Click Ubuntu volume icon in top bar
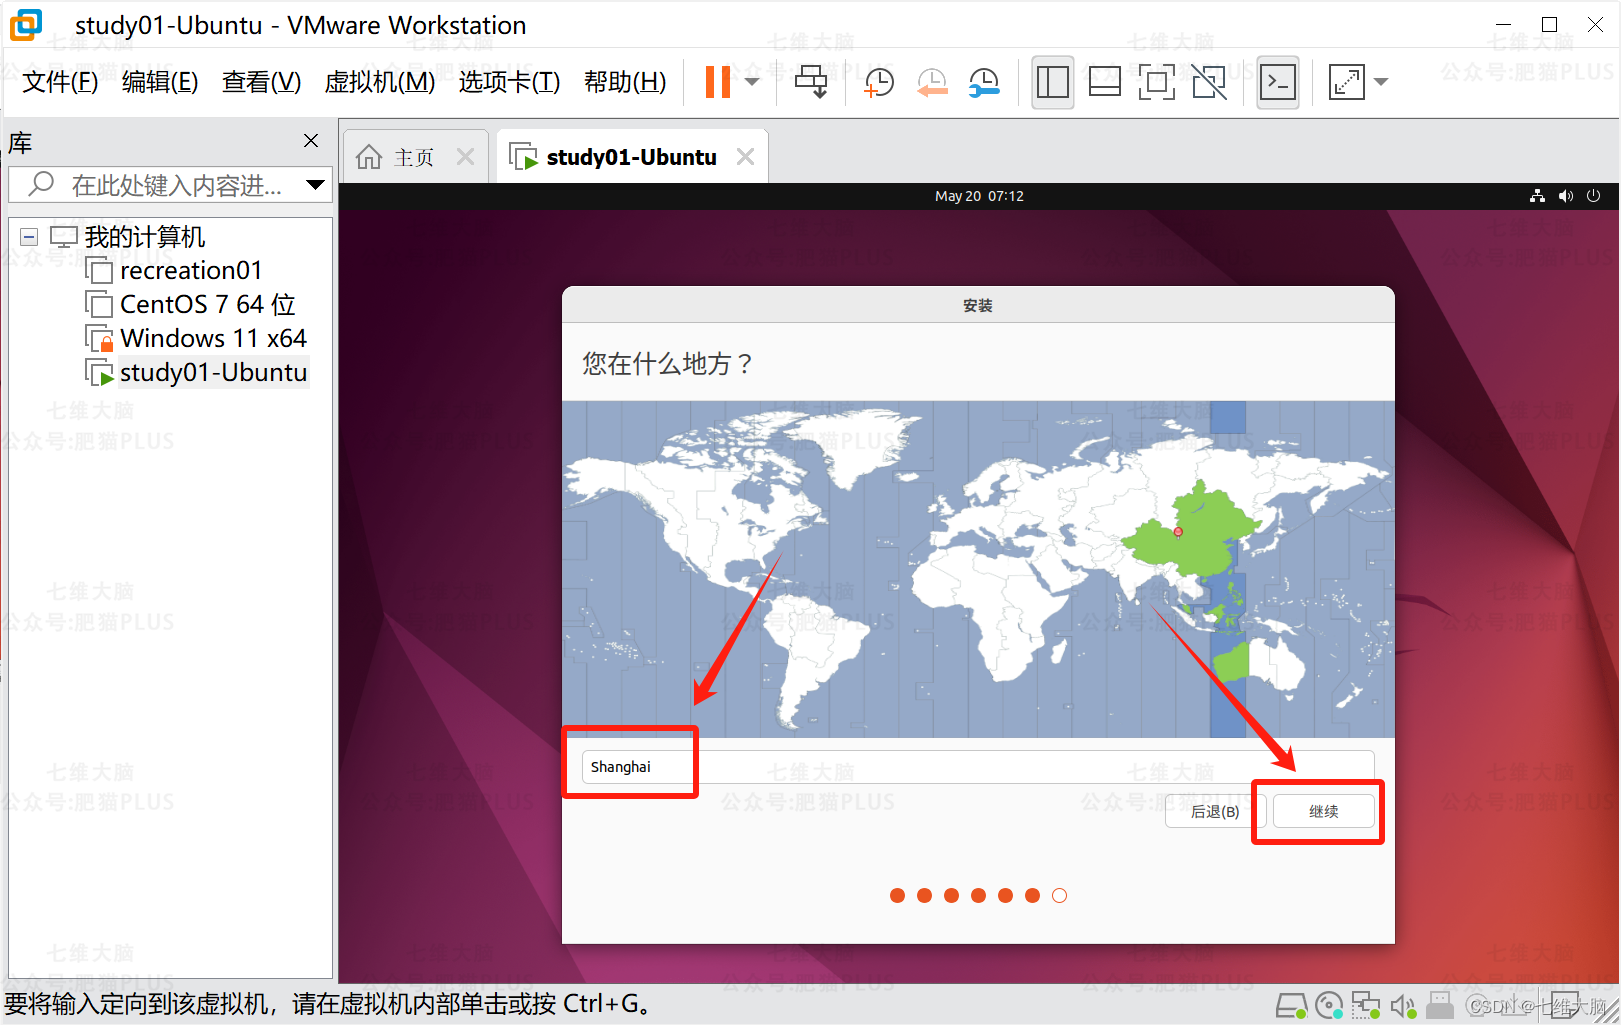The height and width of the screenshot is (1025, 1621). (1566, 196)
